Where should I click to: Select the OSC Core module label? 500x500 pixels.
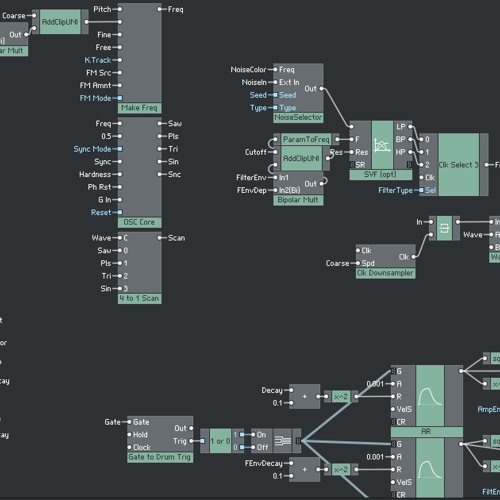click(x=139, y=222)
